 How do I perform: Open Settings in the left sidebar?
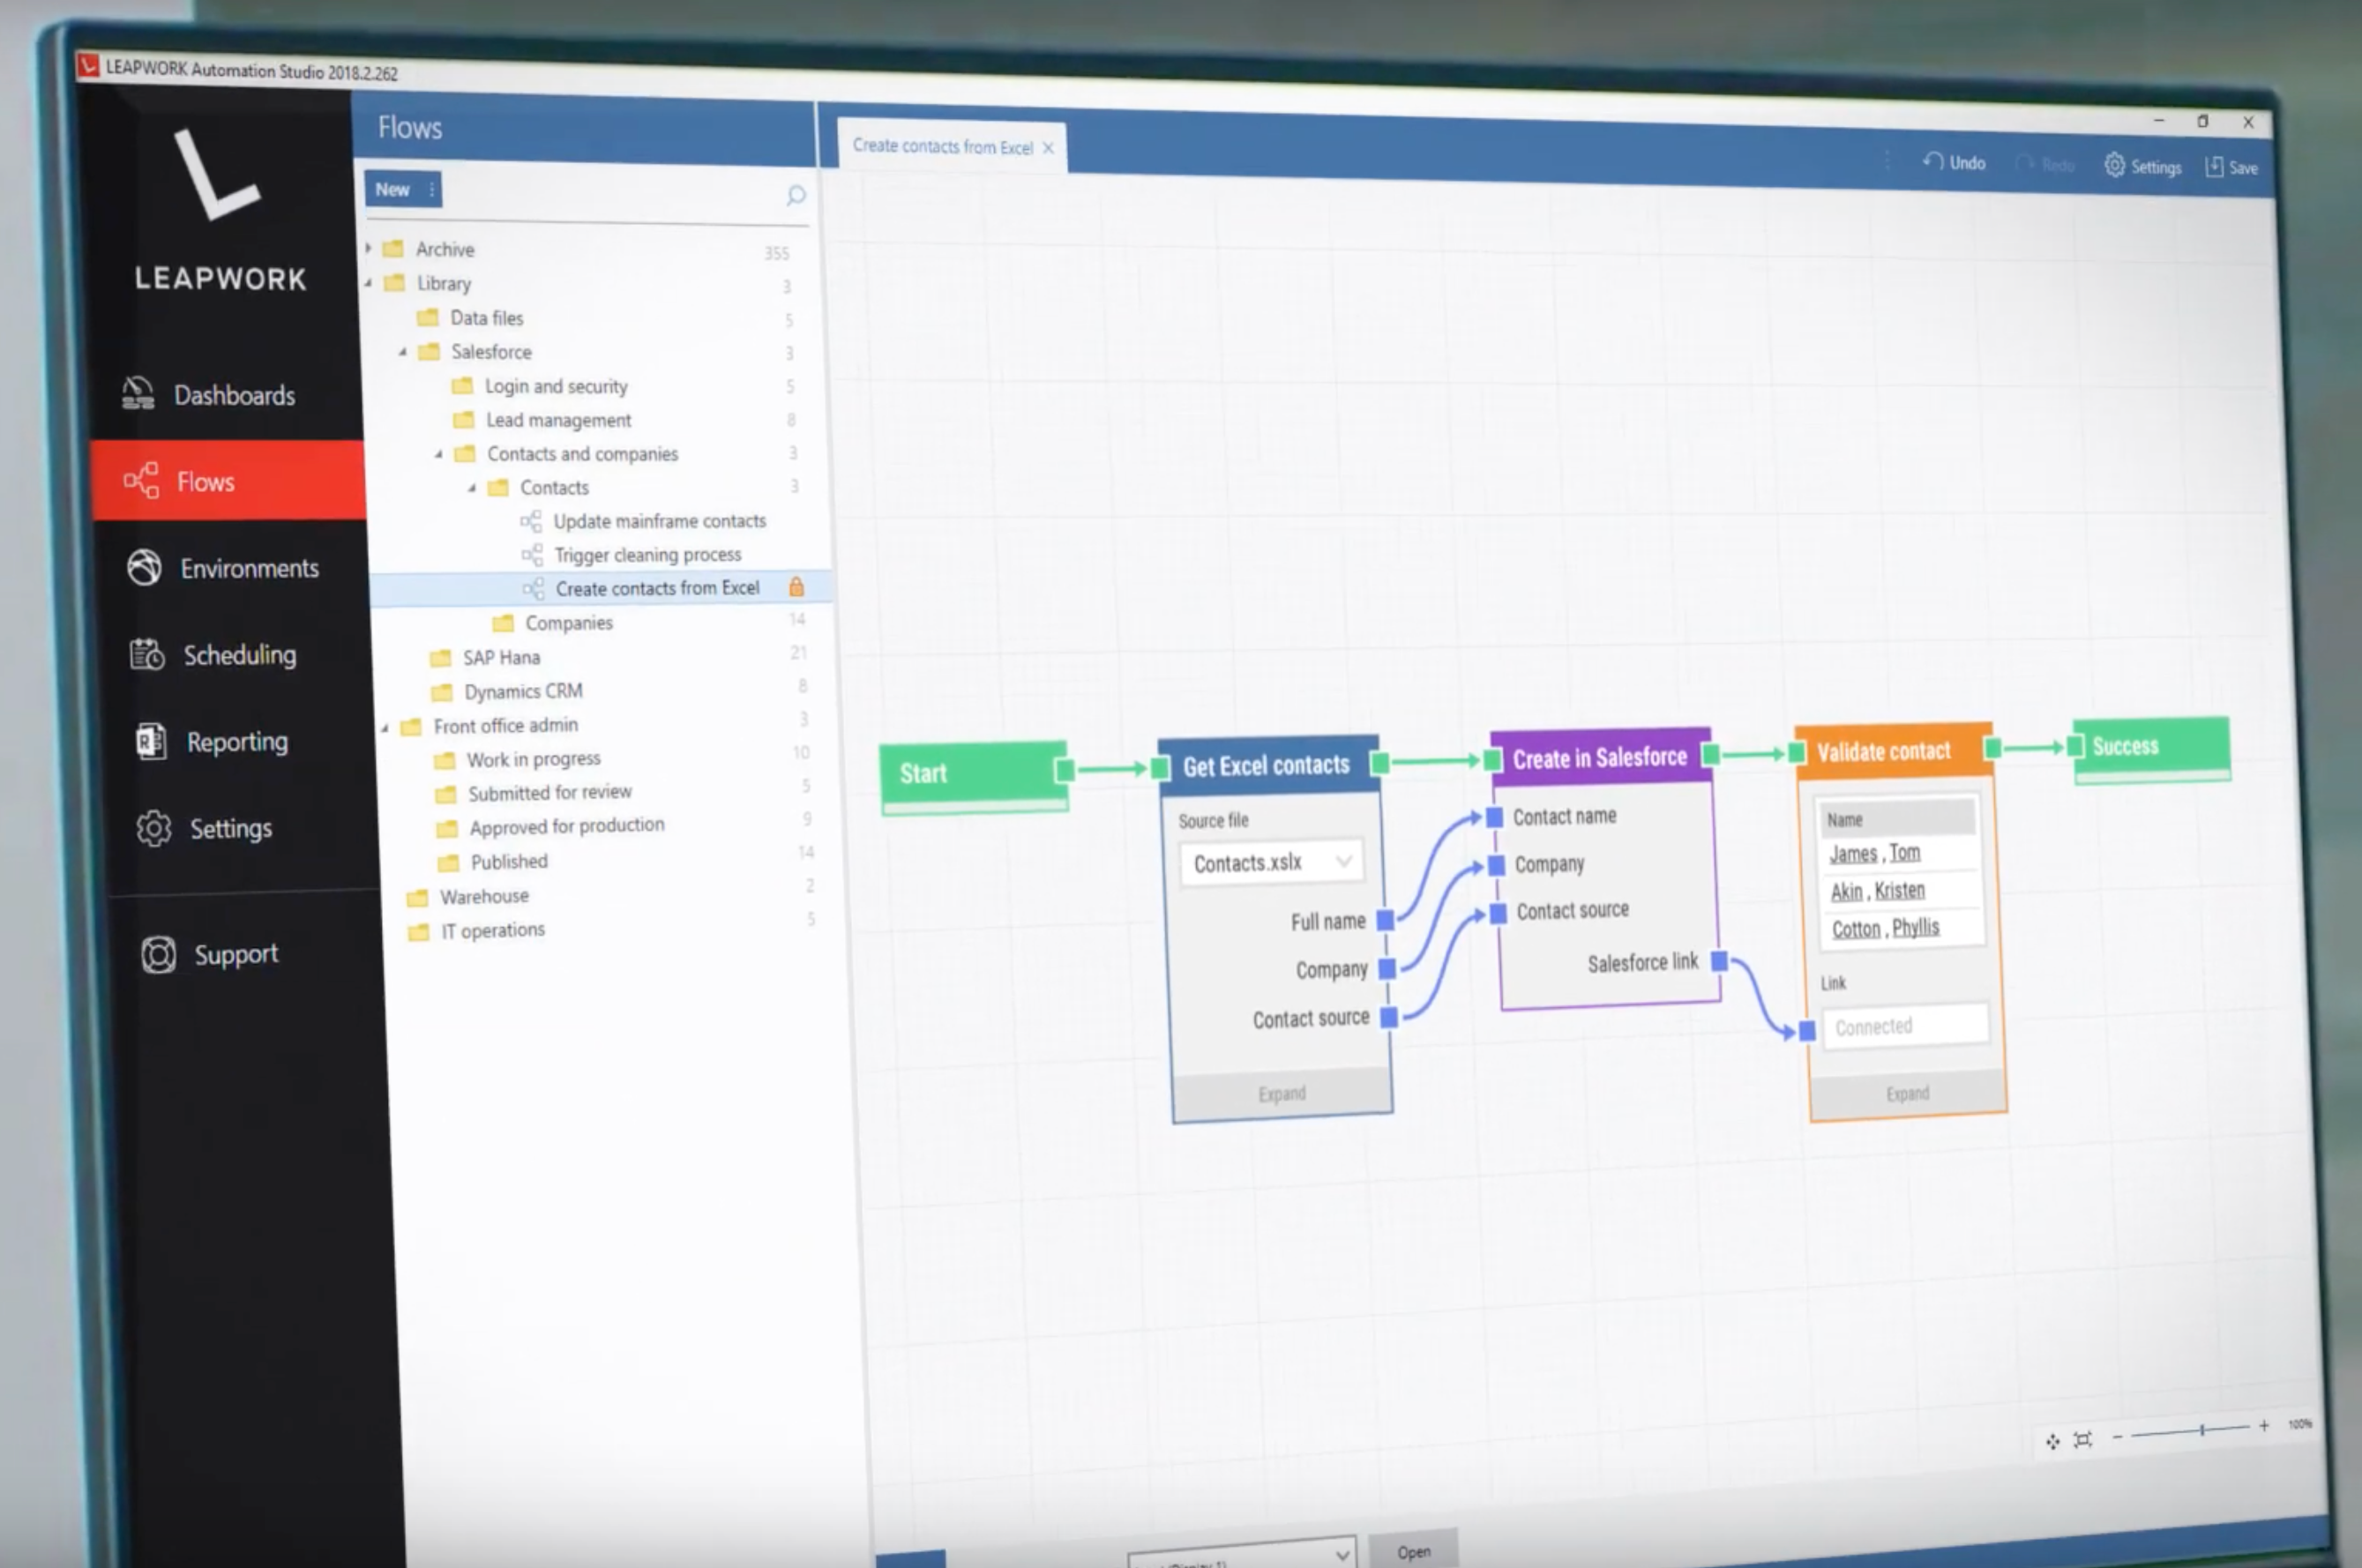[204, 828]
